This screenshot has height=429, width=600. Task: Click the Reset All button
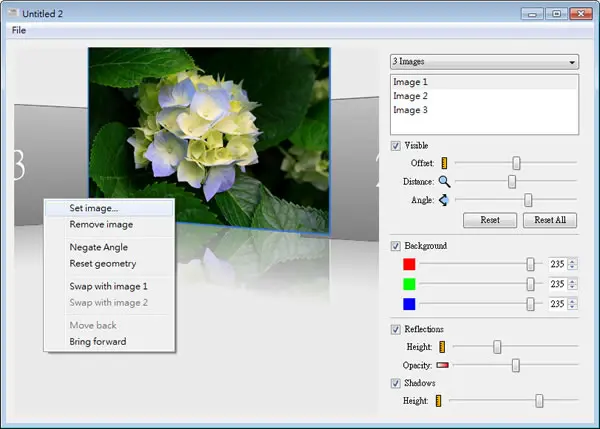coord(550,220)
